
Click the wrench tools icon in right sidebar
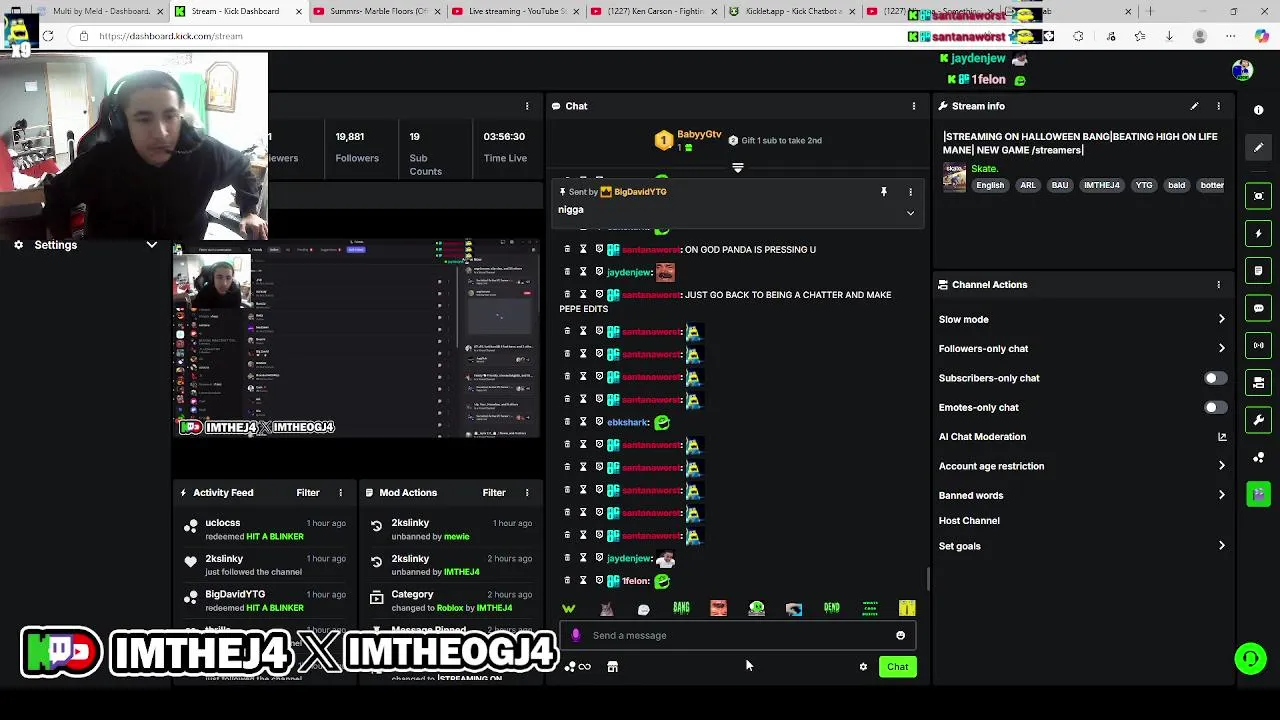tap(1259, 420)
